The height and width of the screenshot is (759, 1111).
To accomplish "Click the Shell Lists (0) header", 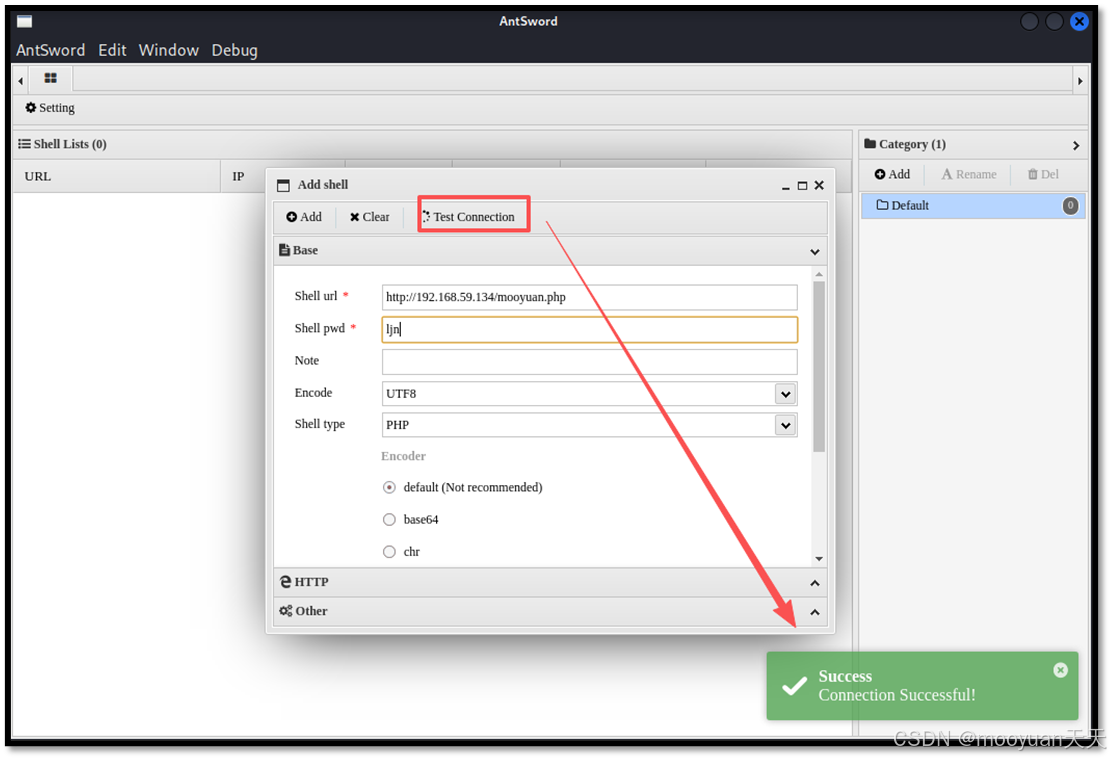I will tap(62, 144).
